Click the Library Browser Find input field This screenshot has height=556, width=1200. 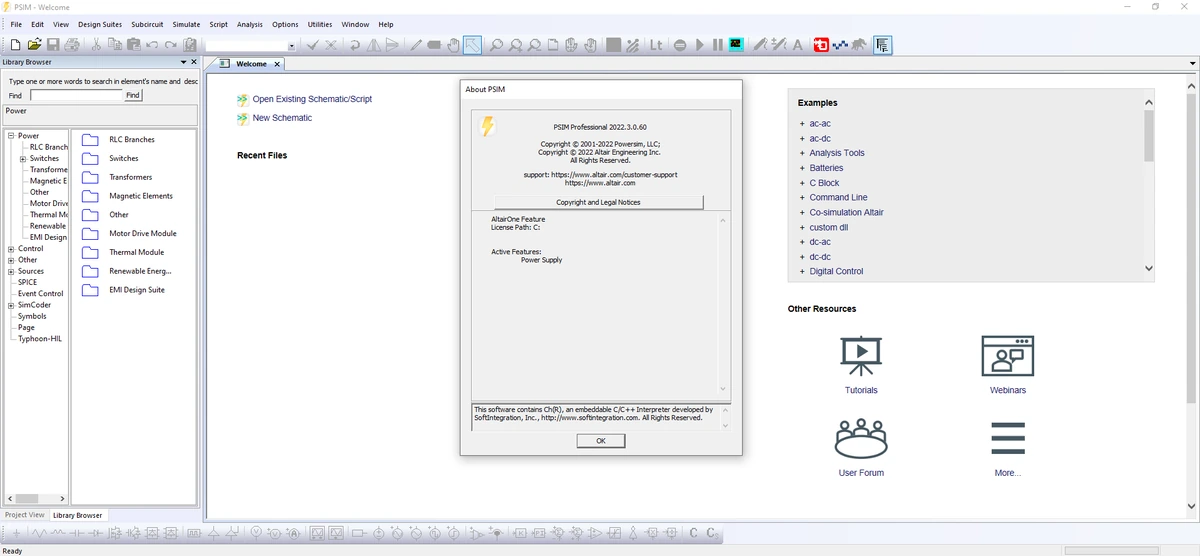76,95
